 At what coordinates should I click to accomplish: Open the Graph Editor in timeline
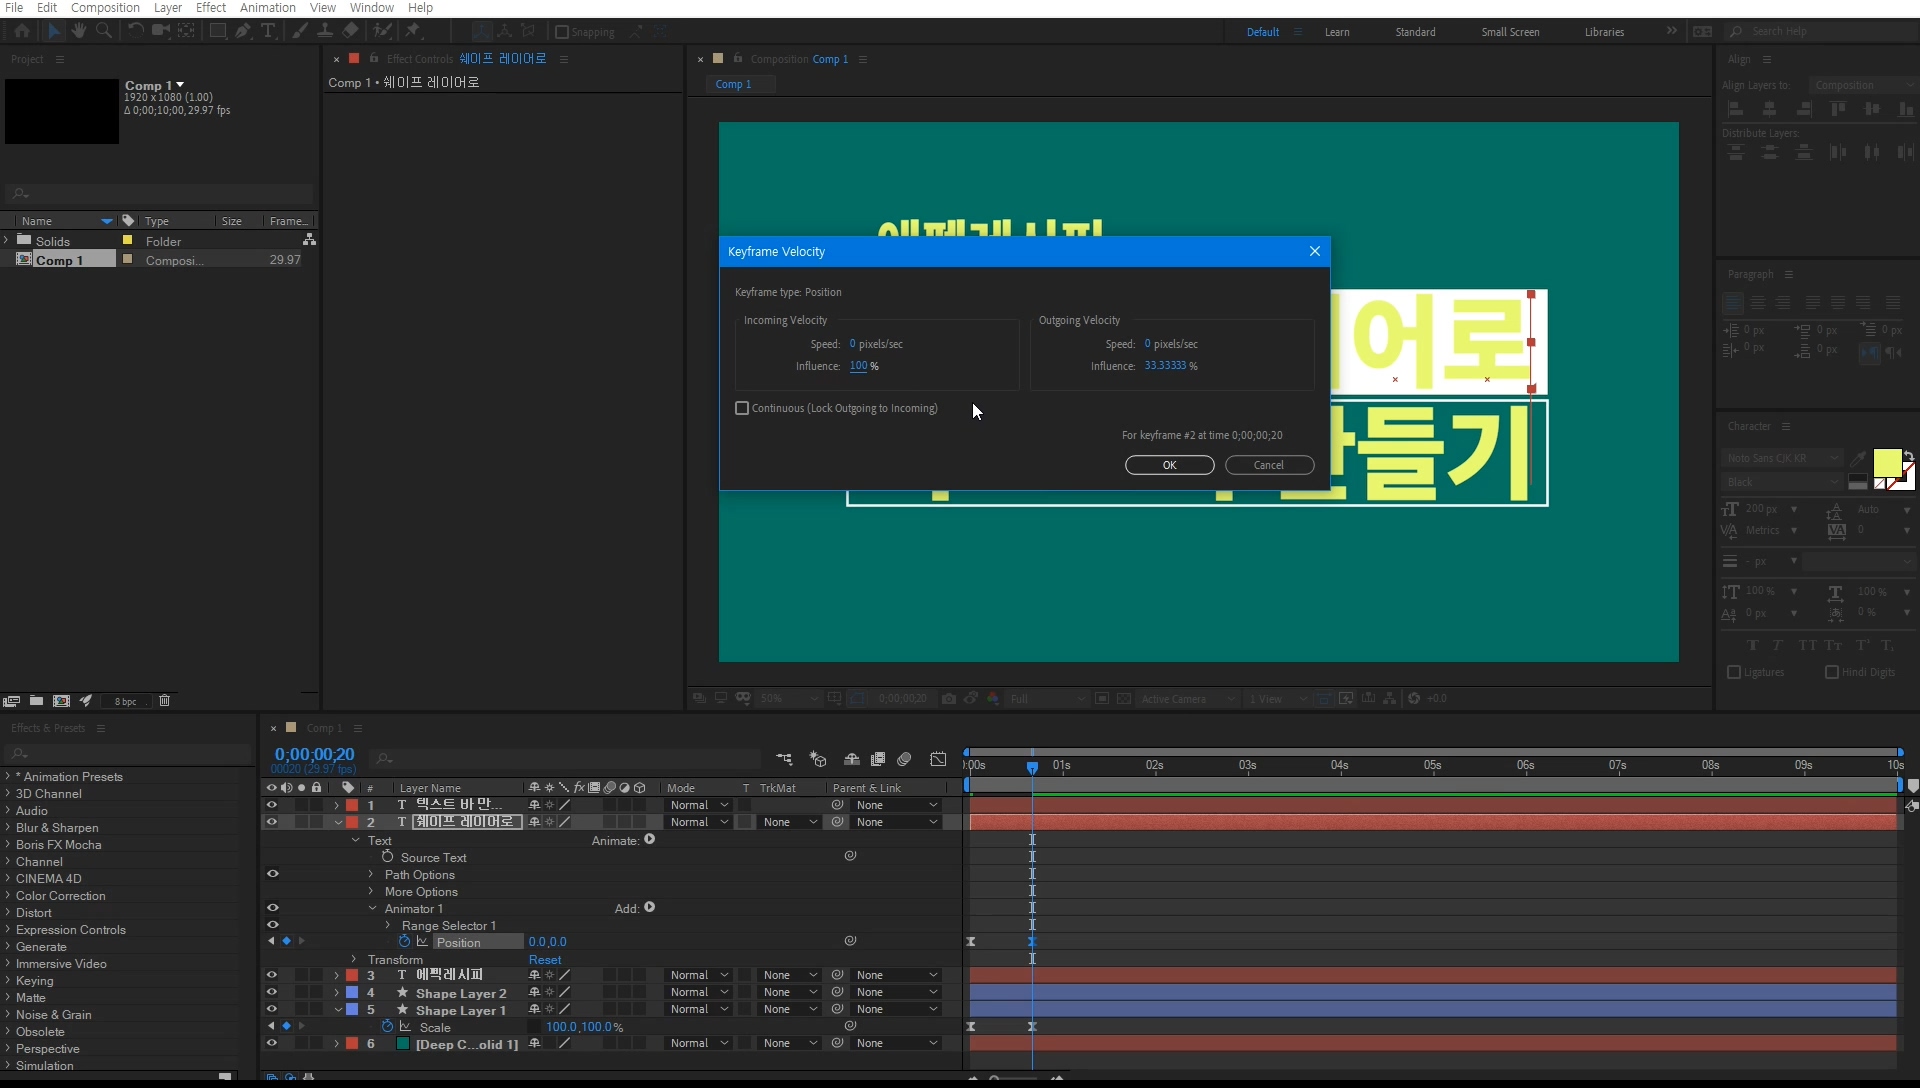point(938,759)
